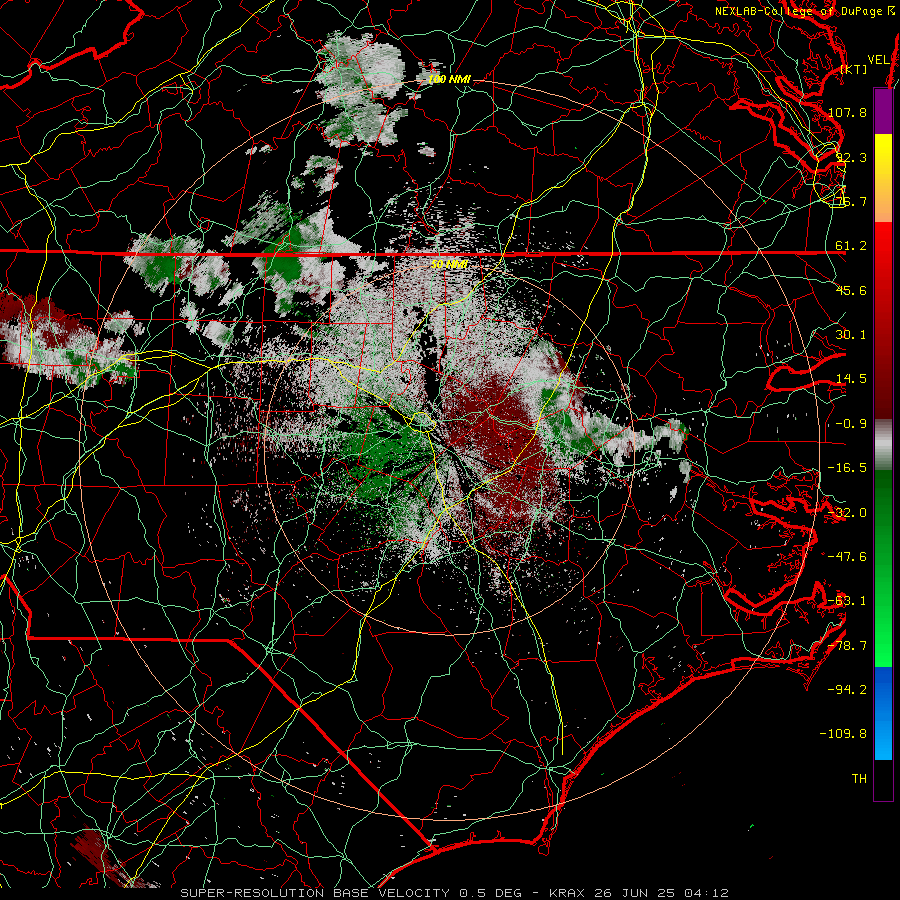Screen dimensions: 900x900
Task: Select the green segment of the color bar
Action: [883, 568]
